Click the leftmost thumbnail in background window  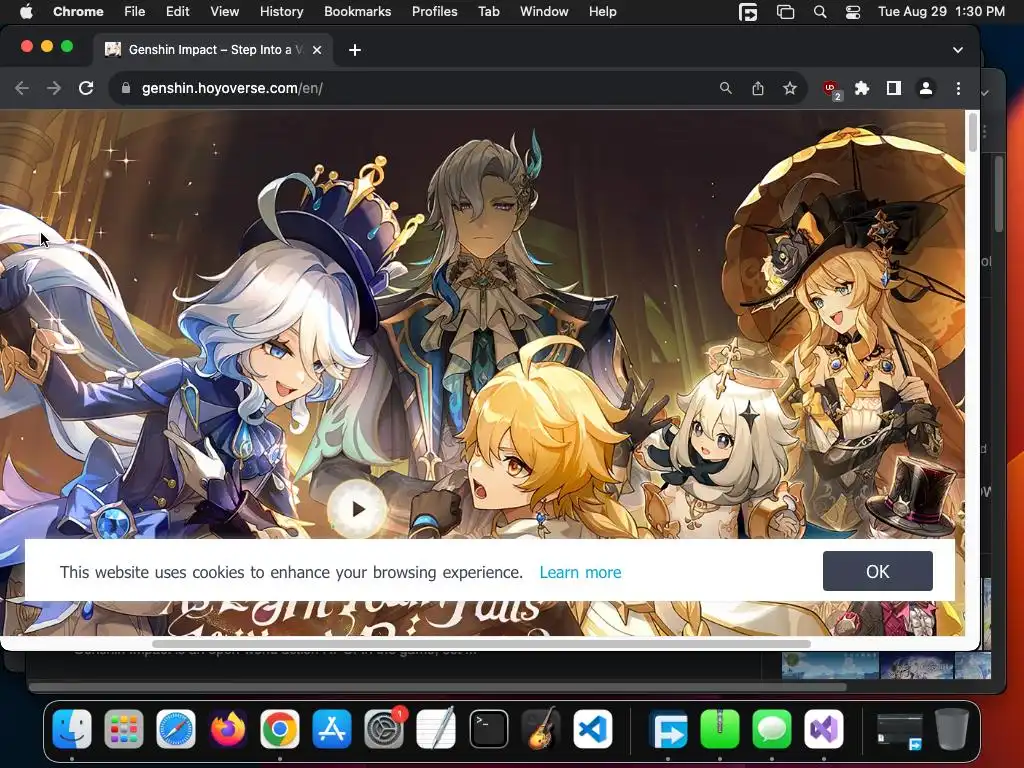tap(830, 665)
